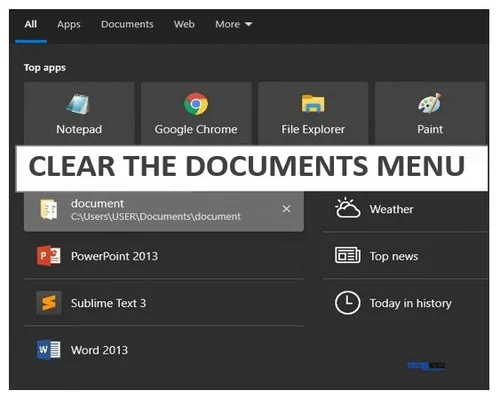500x400 pixels.
Task: Open the recent document path entry
Action: (x=164, y=210)
